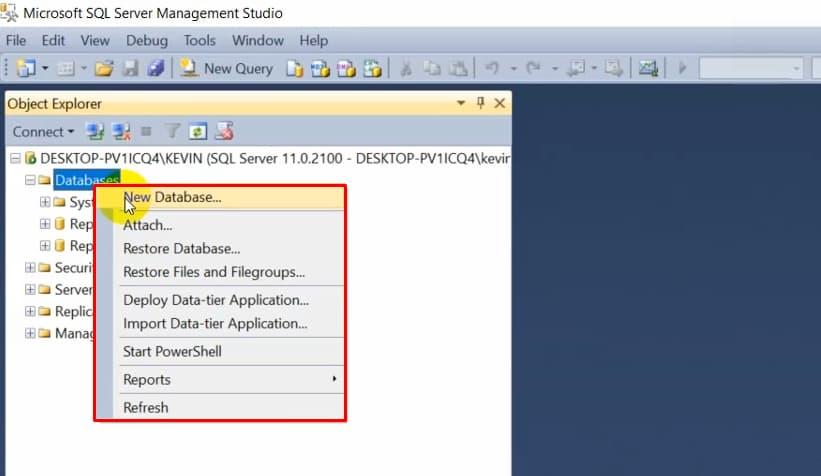821x476 pixels.
Task: Click the New Query button
Action: [x=226, y=69]
